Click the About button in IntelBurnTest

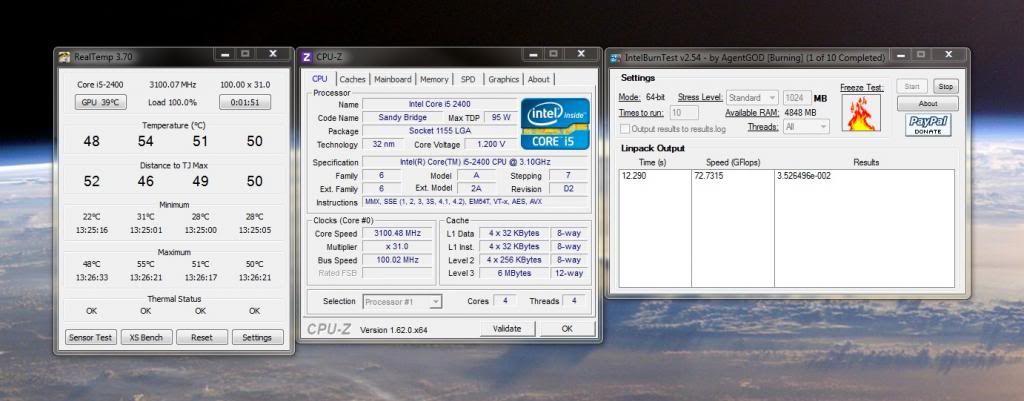click(x=928, y=103)
